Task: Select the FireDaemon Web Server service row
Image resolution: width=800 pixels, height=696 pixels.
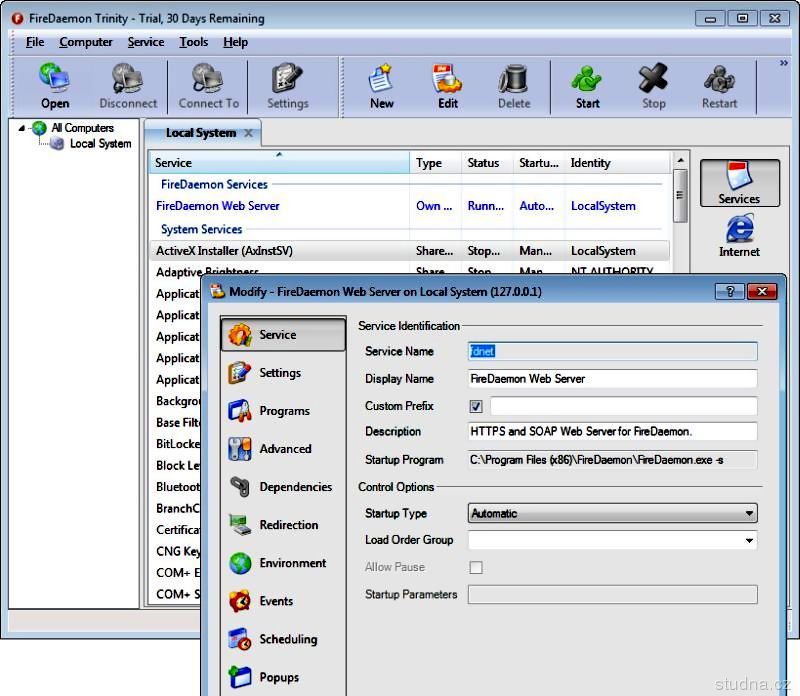Action: click(218, 206)
